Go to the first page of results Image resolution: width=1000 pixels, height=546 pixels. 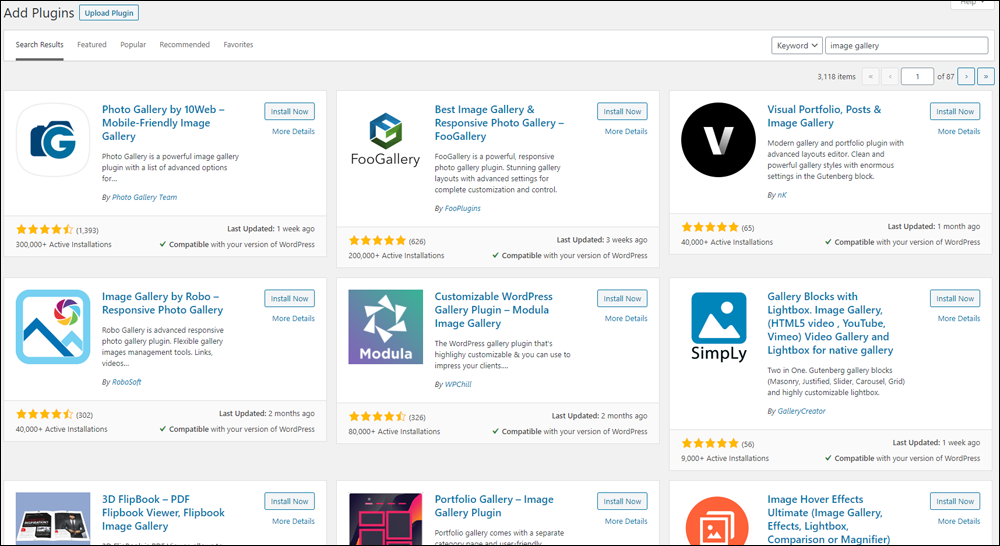click(871, 77)
